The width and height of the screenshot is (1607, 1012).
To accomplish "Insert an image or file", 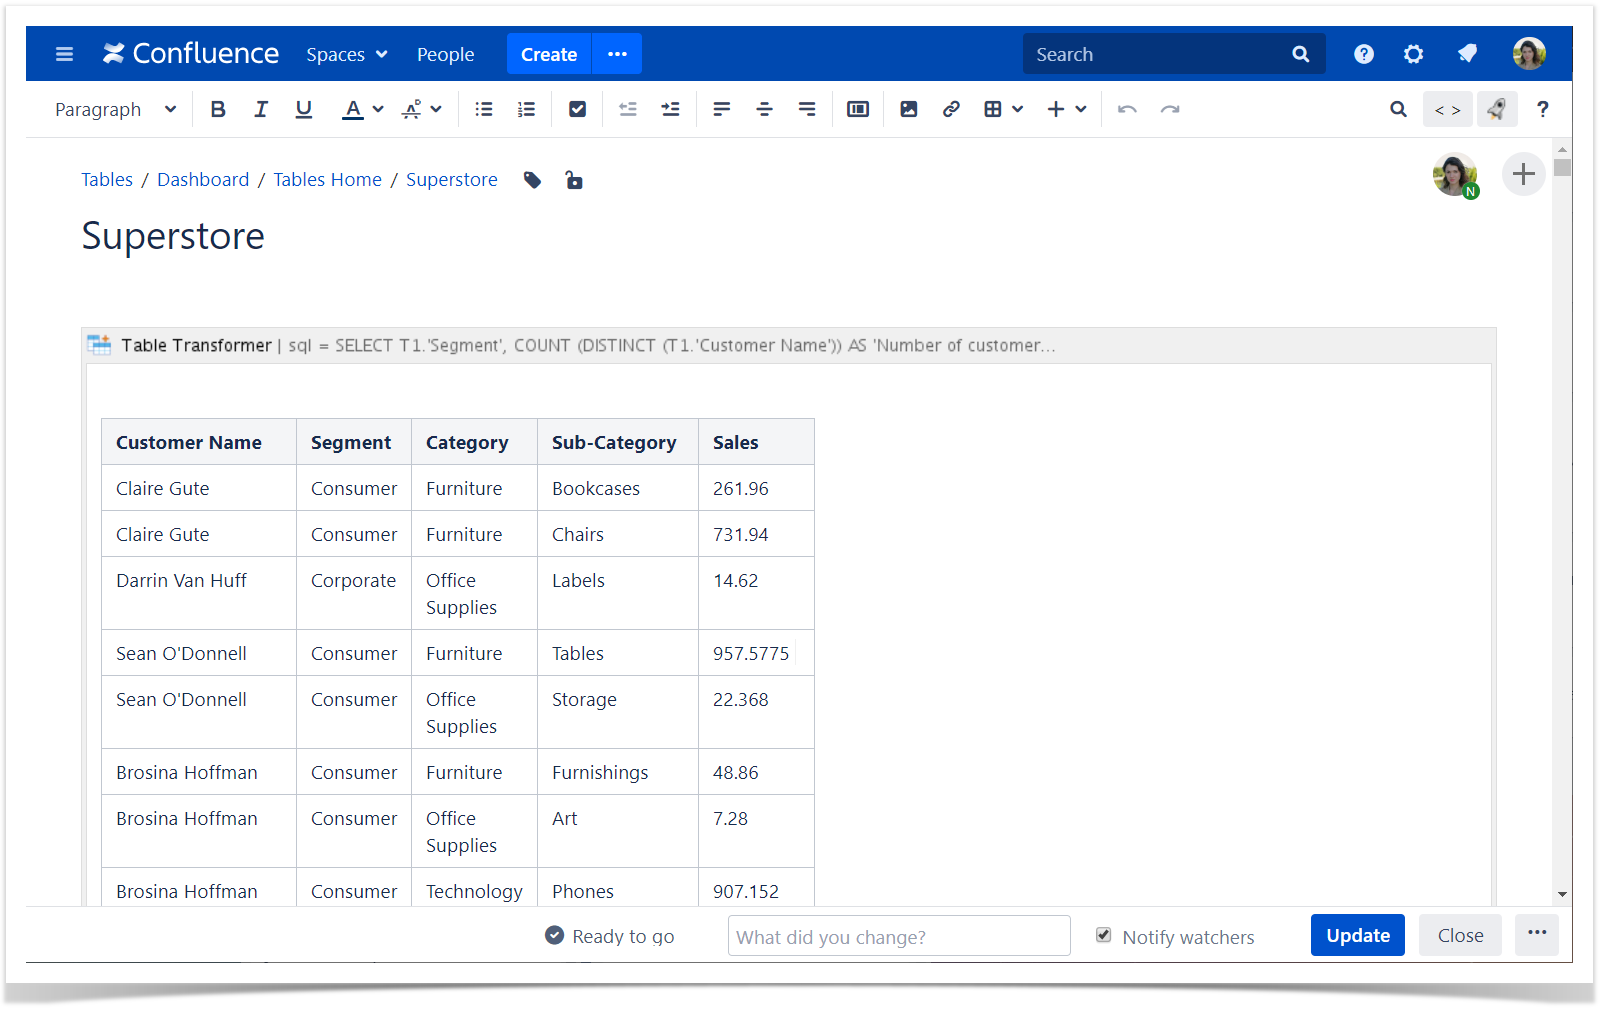I will click(x=908, y=109).
